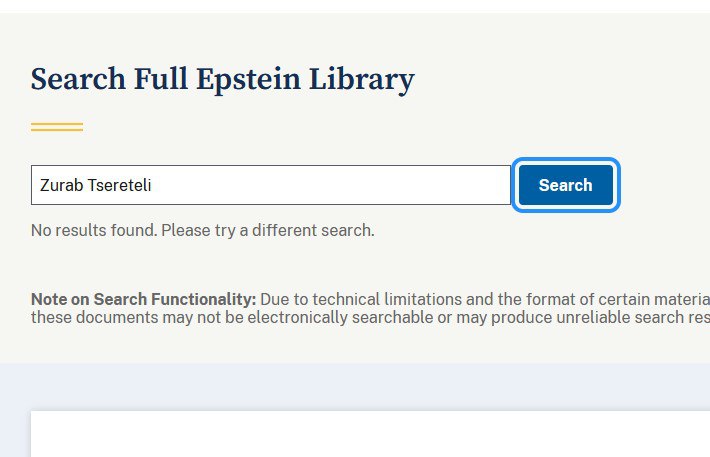Click the word "Search" in the page heading

pyautogui.click(x=77, y=79)
